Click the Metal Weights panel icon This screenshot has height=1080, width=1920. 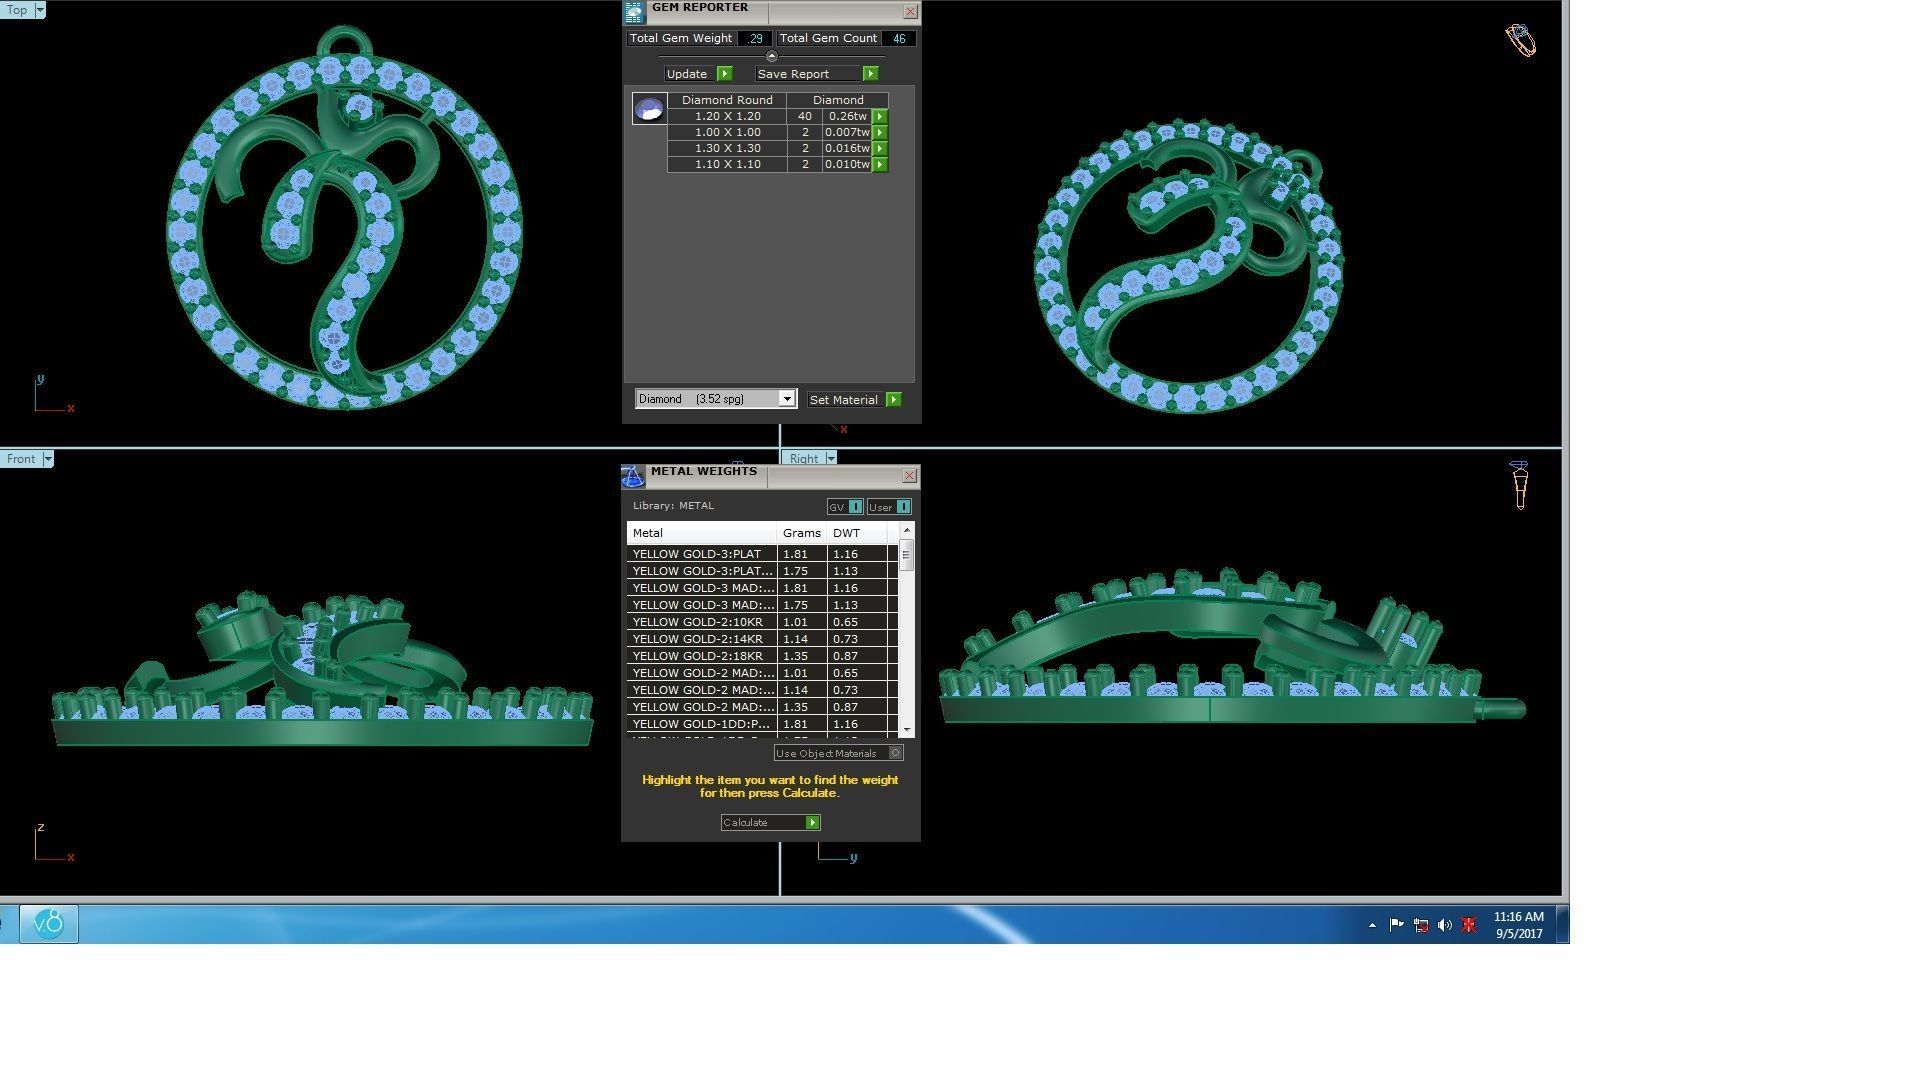633,477
